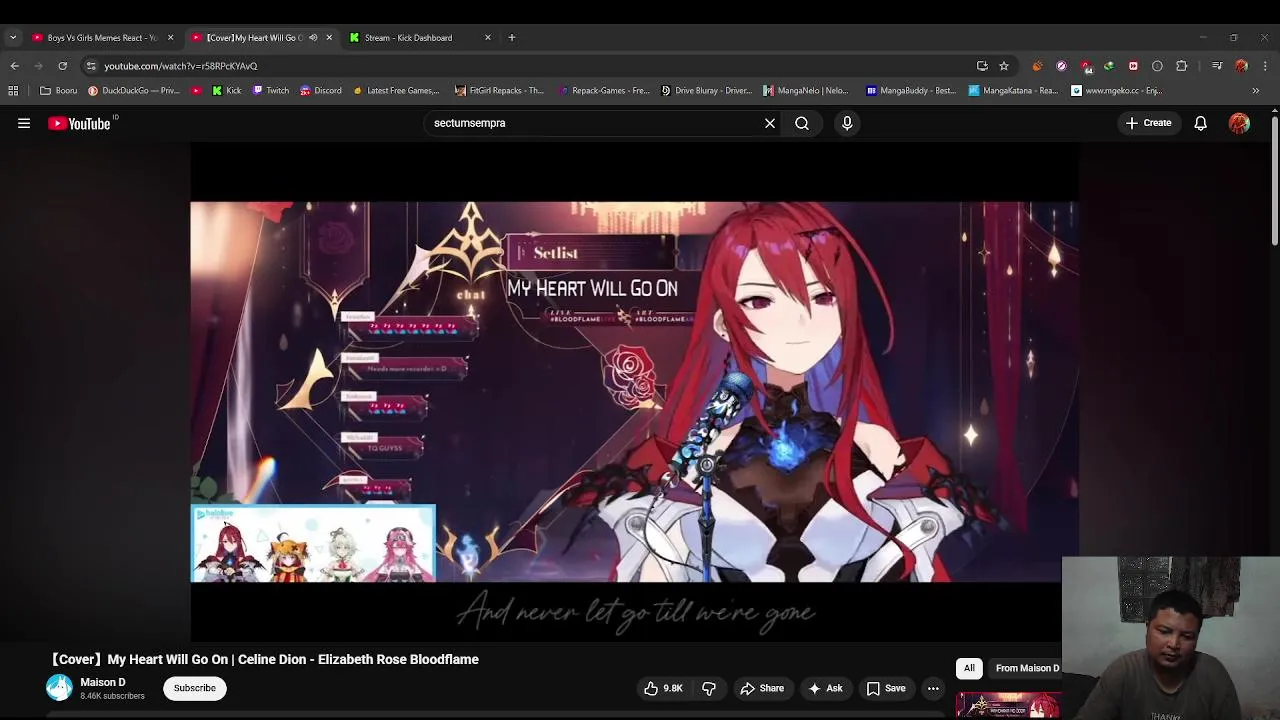
Task: Click the page vertical scrollbar
Action: 1274,180
